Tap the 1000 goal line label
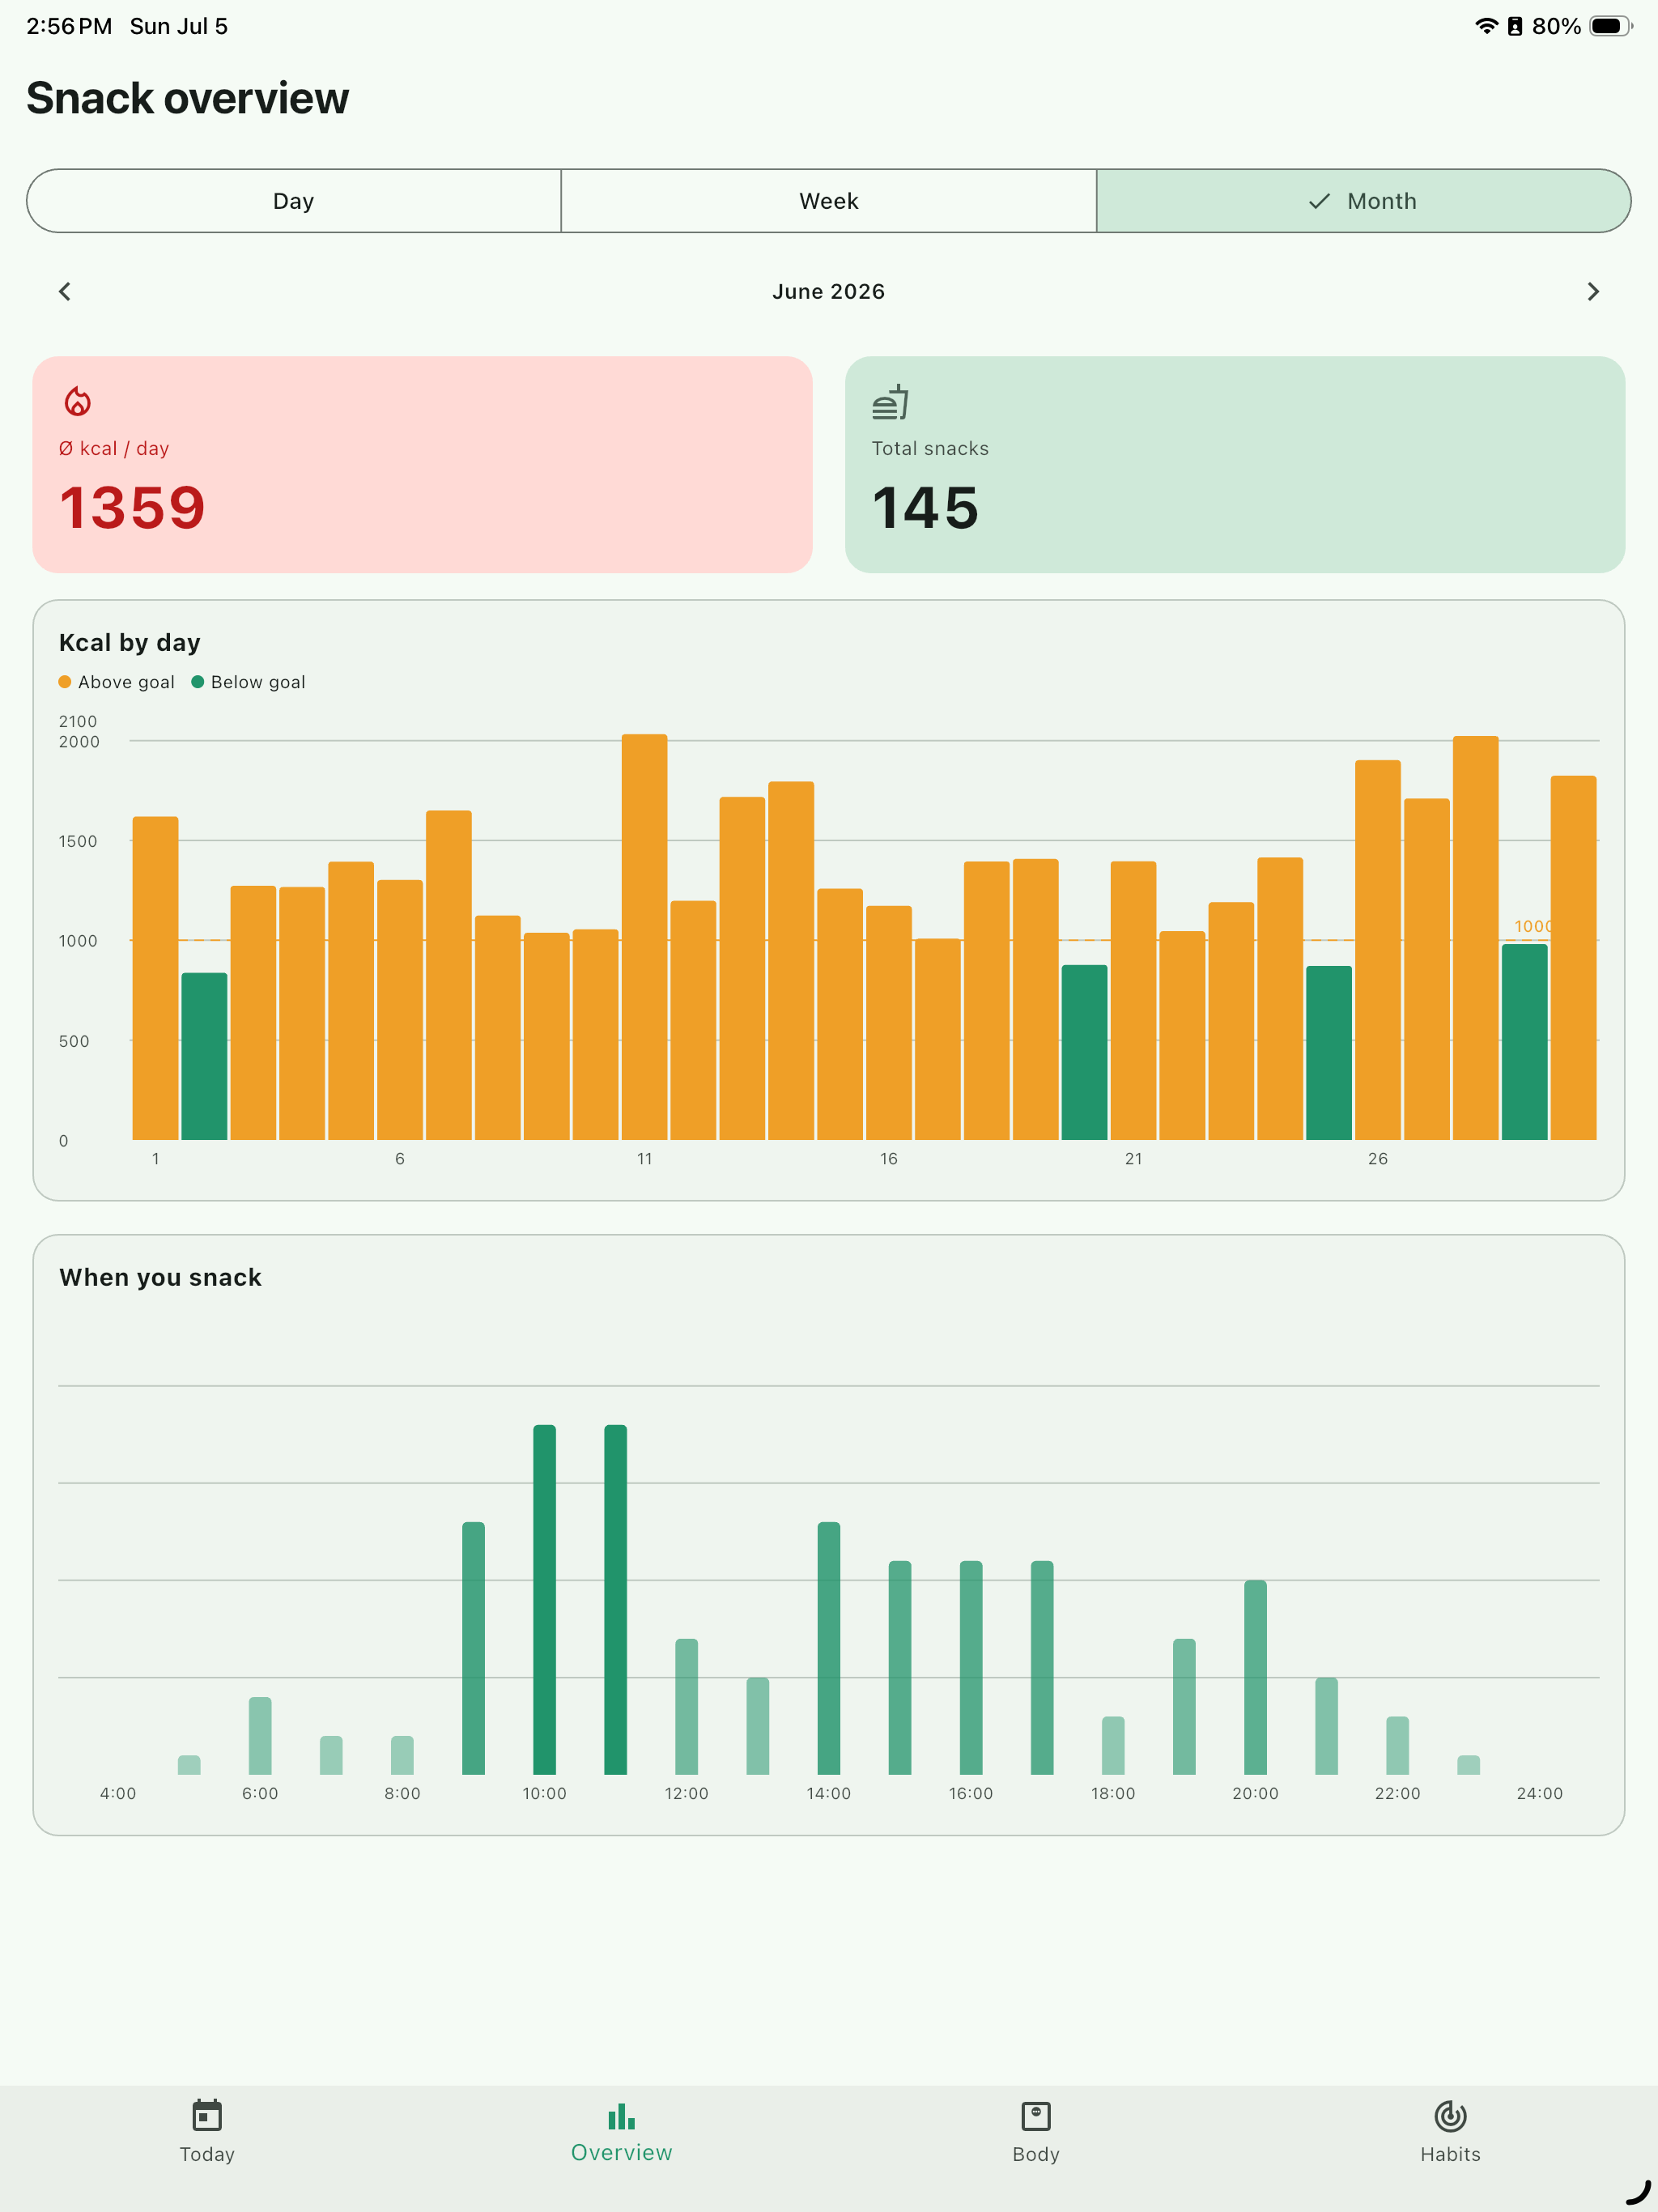Screen dimensions: 1658x2212 click(1533, 926)
